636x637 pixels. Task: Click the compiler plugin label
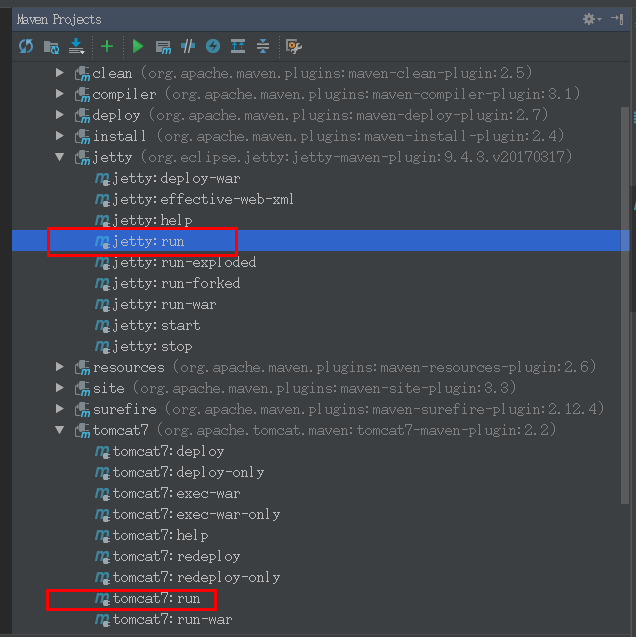click(124, 94)
